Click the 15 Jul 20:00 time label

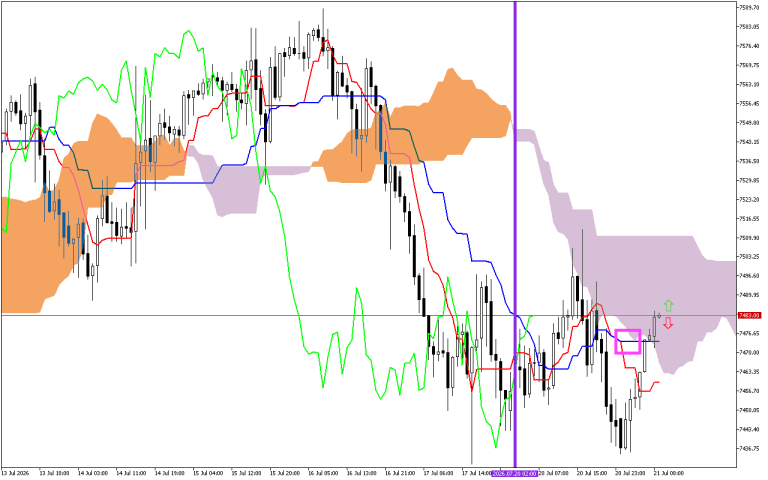tap(285, 474)
